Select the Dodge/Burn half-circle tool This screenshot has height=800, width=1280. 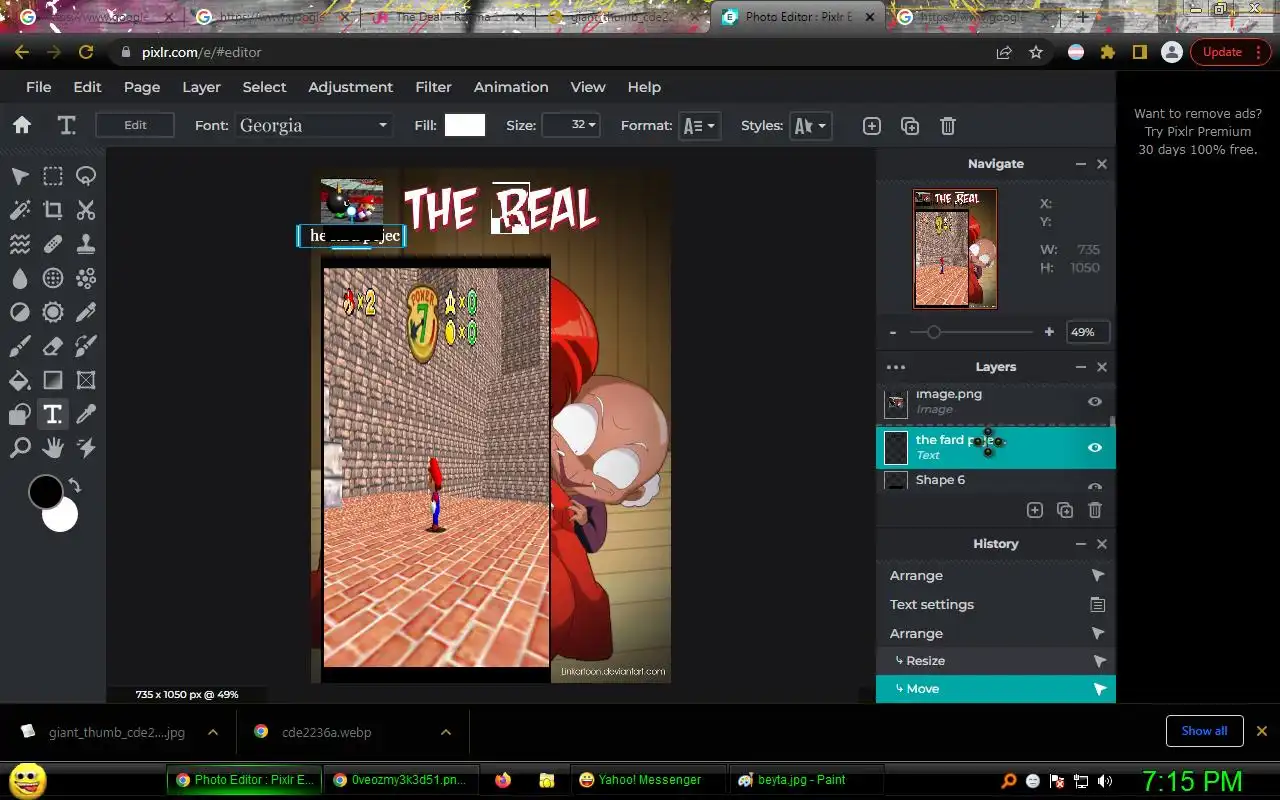click(x=20, y=312)
